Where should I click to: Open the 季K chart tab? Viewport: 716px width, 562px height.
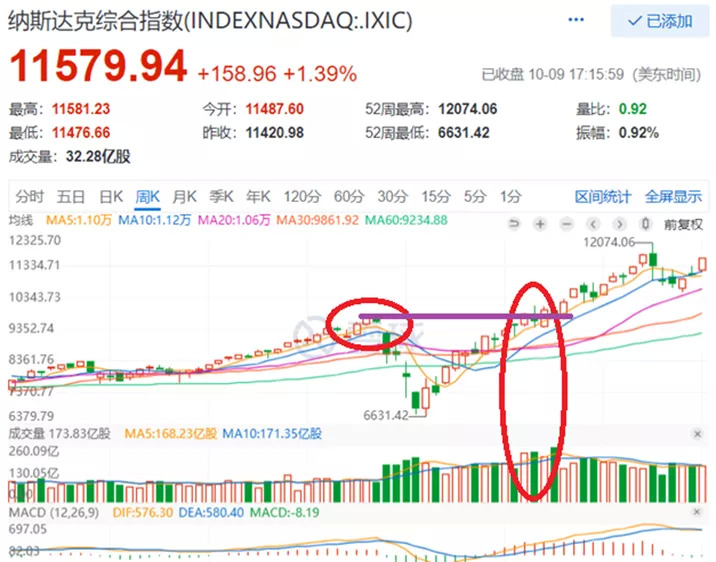point(221,197)
